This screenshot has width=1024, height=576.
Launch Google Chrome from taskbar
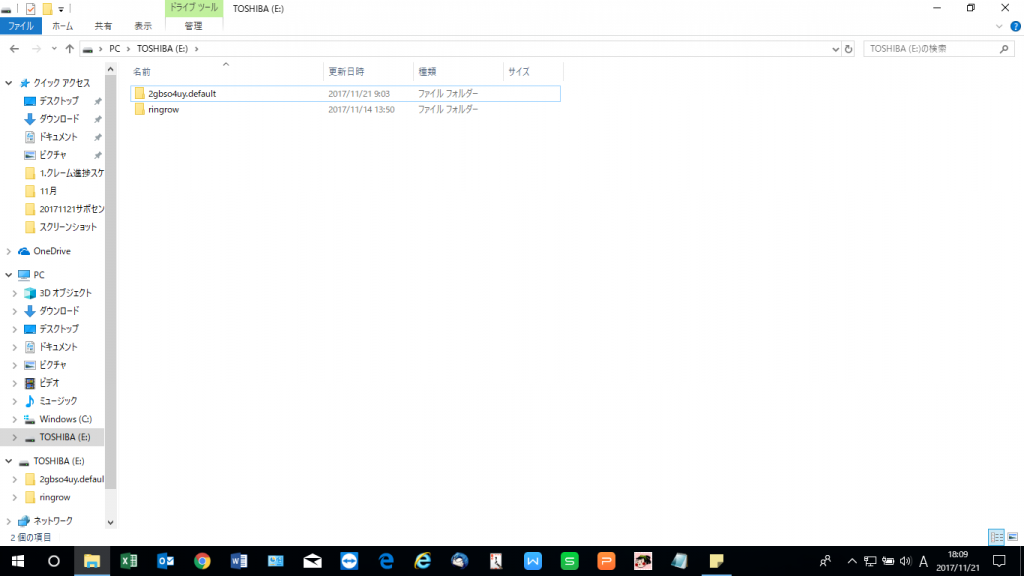[x=202, y=561]
